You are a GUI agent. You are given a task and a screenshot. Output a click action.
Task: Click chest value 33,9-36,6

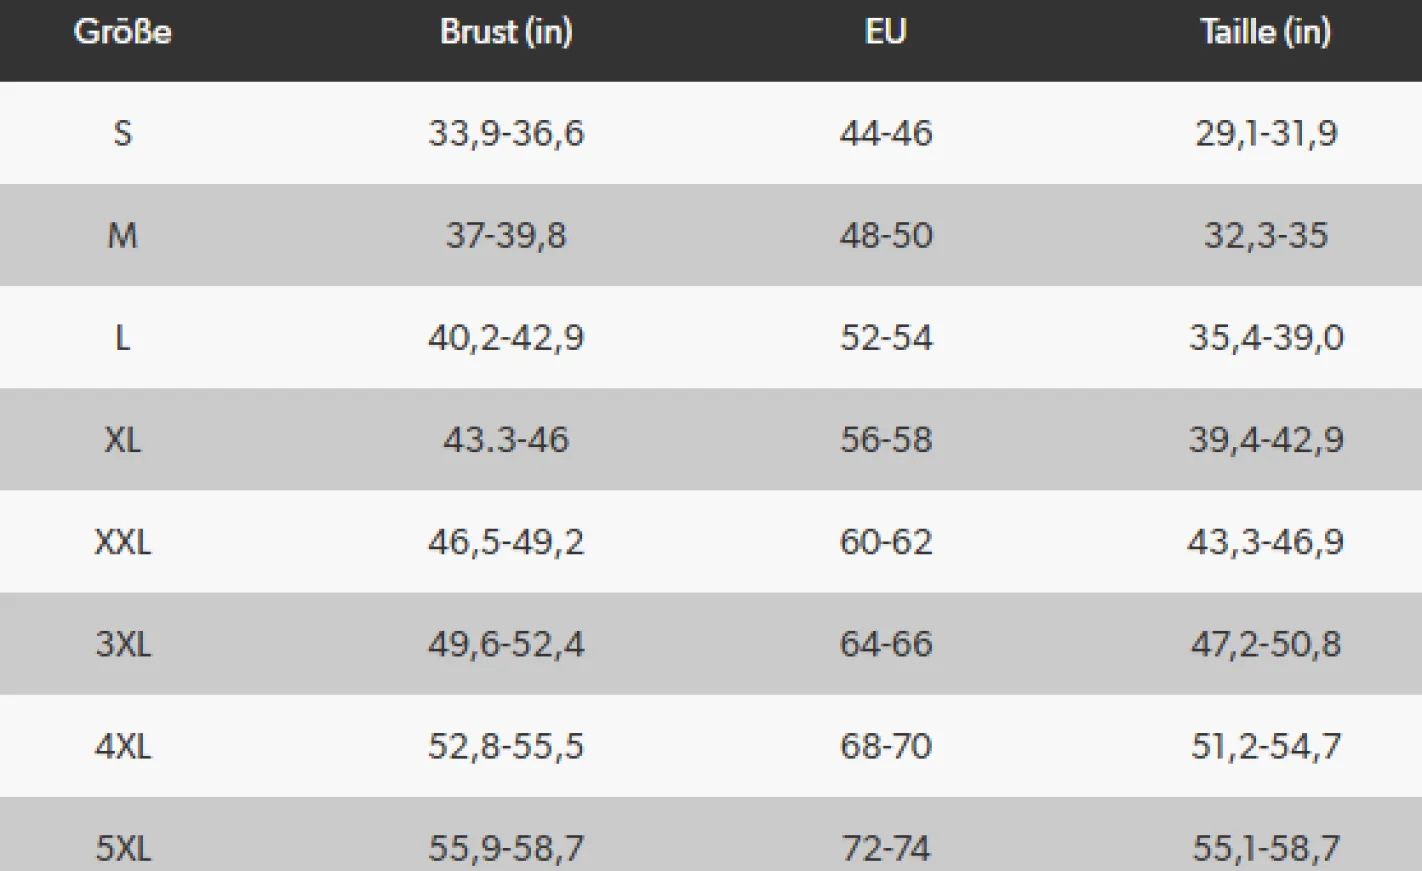(x=506, y=133)
